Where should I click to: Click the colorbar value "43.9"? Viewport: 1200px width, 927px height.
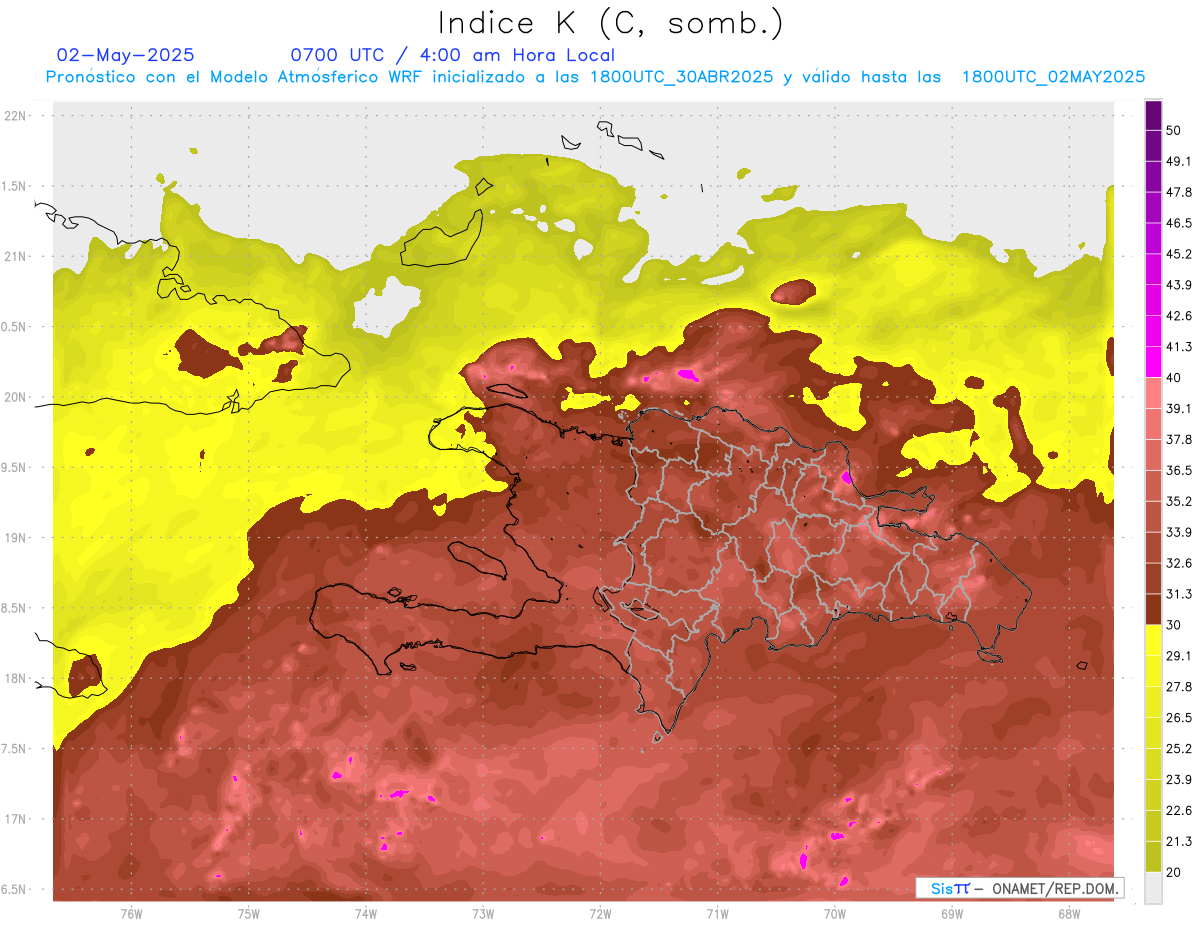(1179, 285)
